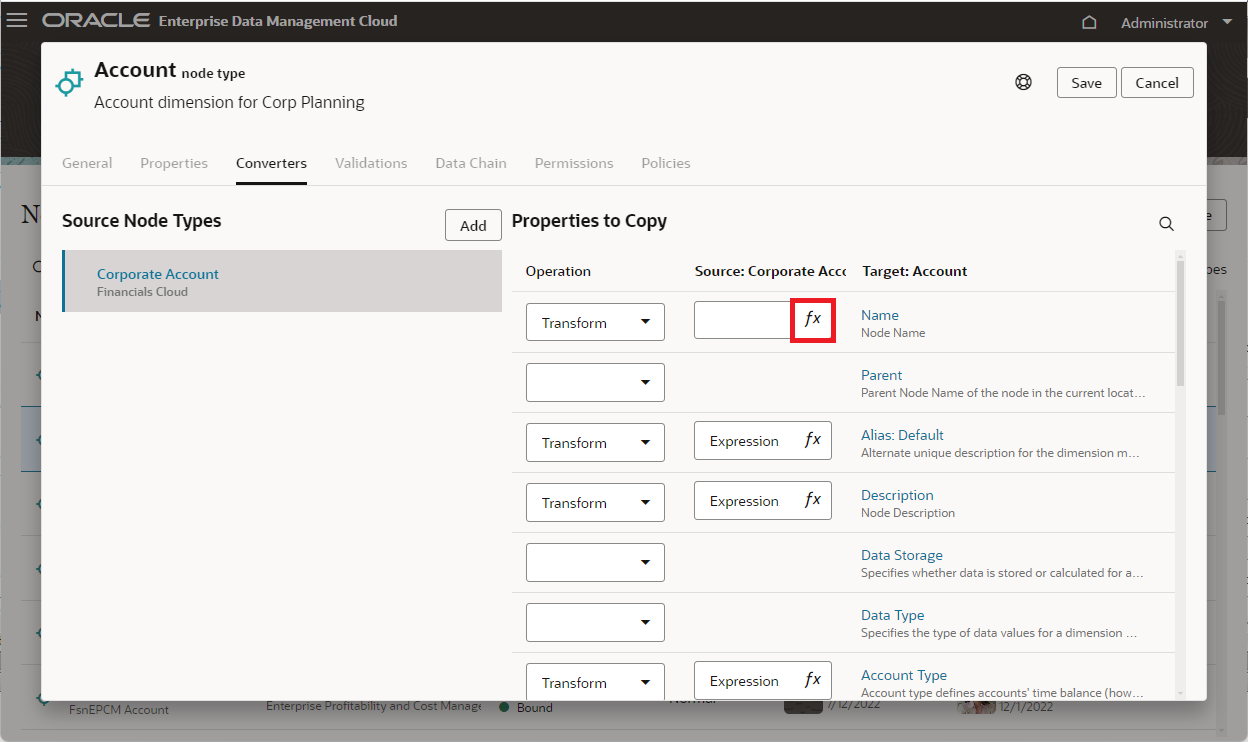Image resolution: width=1248 pixels, height=742 pixels.
Task: Open Operation dropdown for Alias: Default
Action: click(x=595, y=442)
